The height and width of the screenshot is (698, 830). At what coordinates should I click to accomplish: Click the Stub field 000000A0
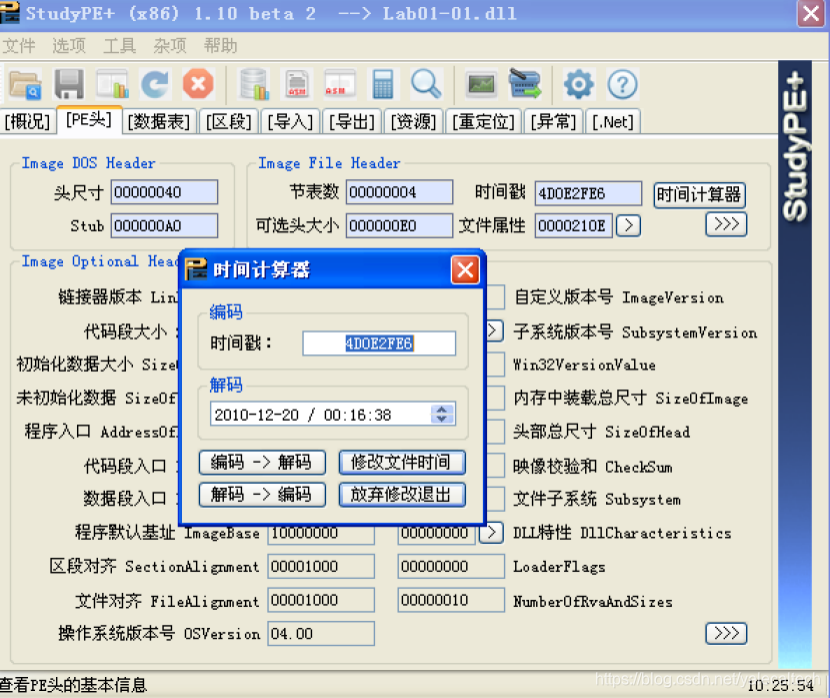[164, 226]
